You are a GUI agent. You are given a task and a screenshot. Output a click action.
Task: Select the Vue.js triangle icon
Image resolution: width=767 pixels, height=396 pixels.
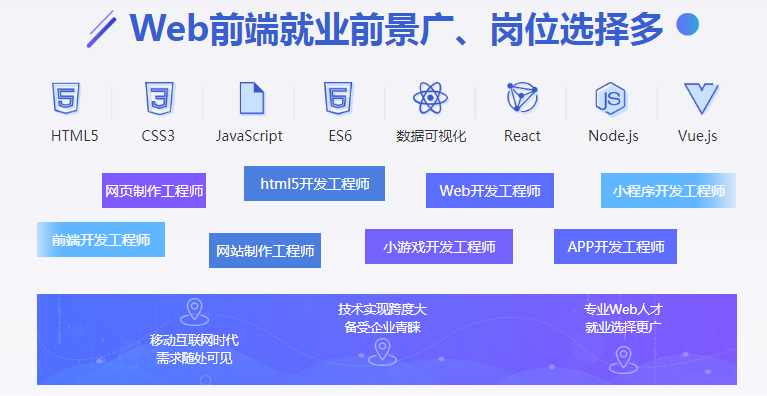tap(701, 99)
